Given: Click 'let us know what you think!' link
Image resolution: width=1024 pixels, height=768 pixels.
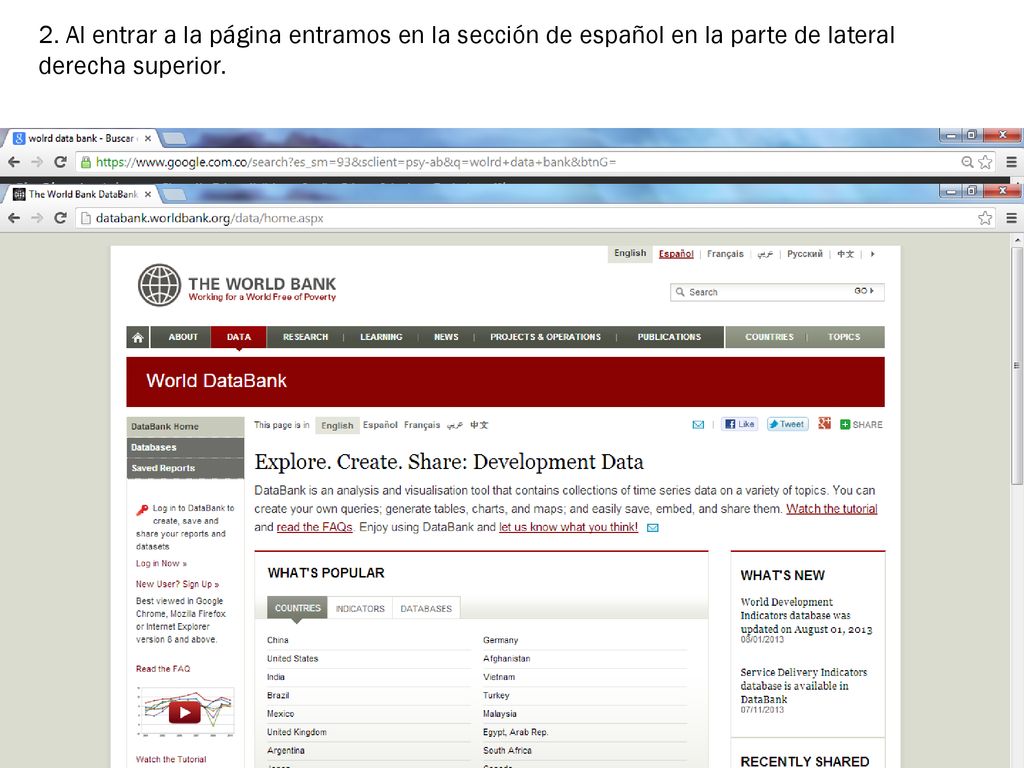Looking at the screenshot, I should [x=568, y=527].
